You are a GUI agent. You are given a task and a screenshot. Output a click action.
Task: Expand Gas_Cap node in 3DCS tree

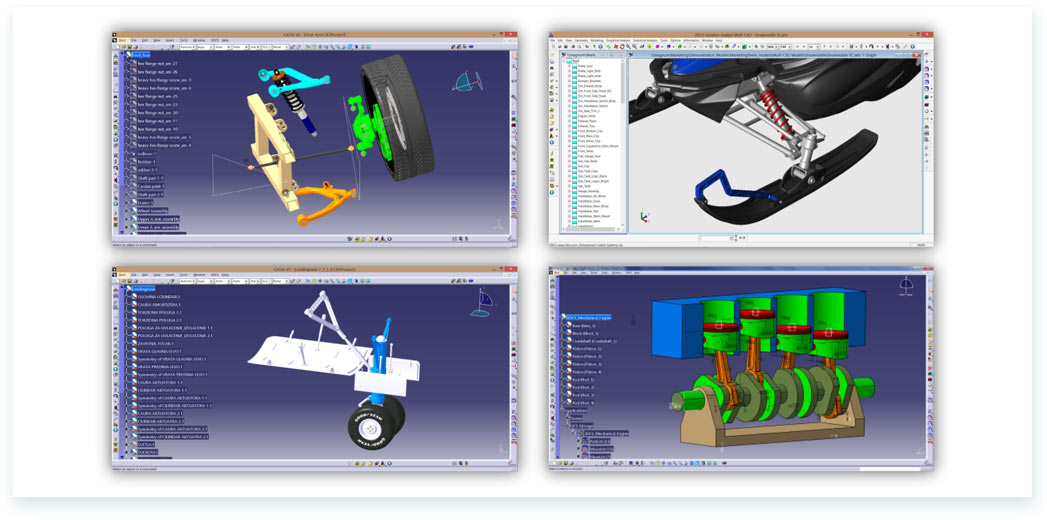pyautogui.click(x=570, y=166)
